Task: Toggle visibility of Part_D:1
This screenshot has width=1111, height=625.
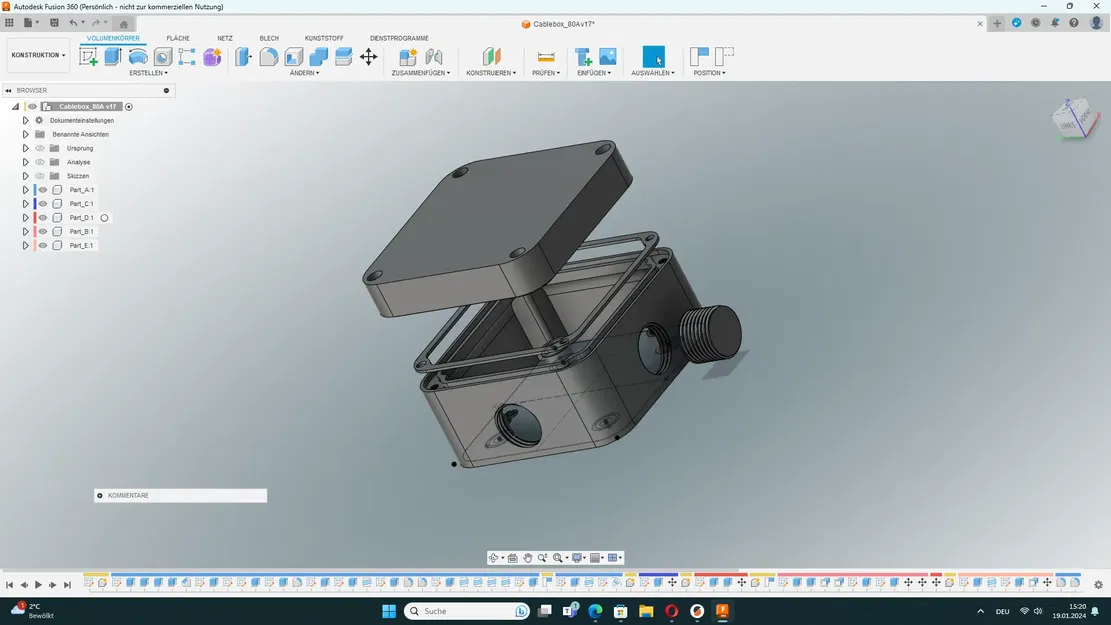Action: [x=43, y=218]
